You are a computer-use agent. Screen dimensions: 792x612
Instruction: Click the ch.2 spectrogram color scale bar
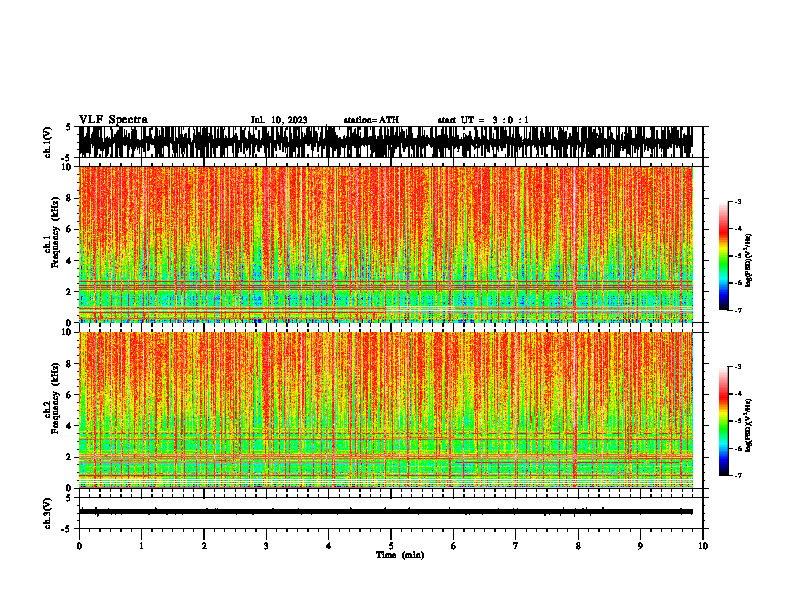coord(723,421)
